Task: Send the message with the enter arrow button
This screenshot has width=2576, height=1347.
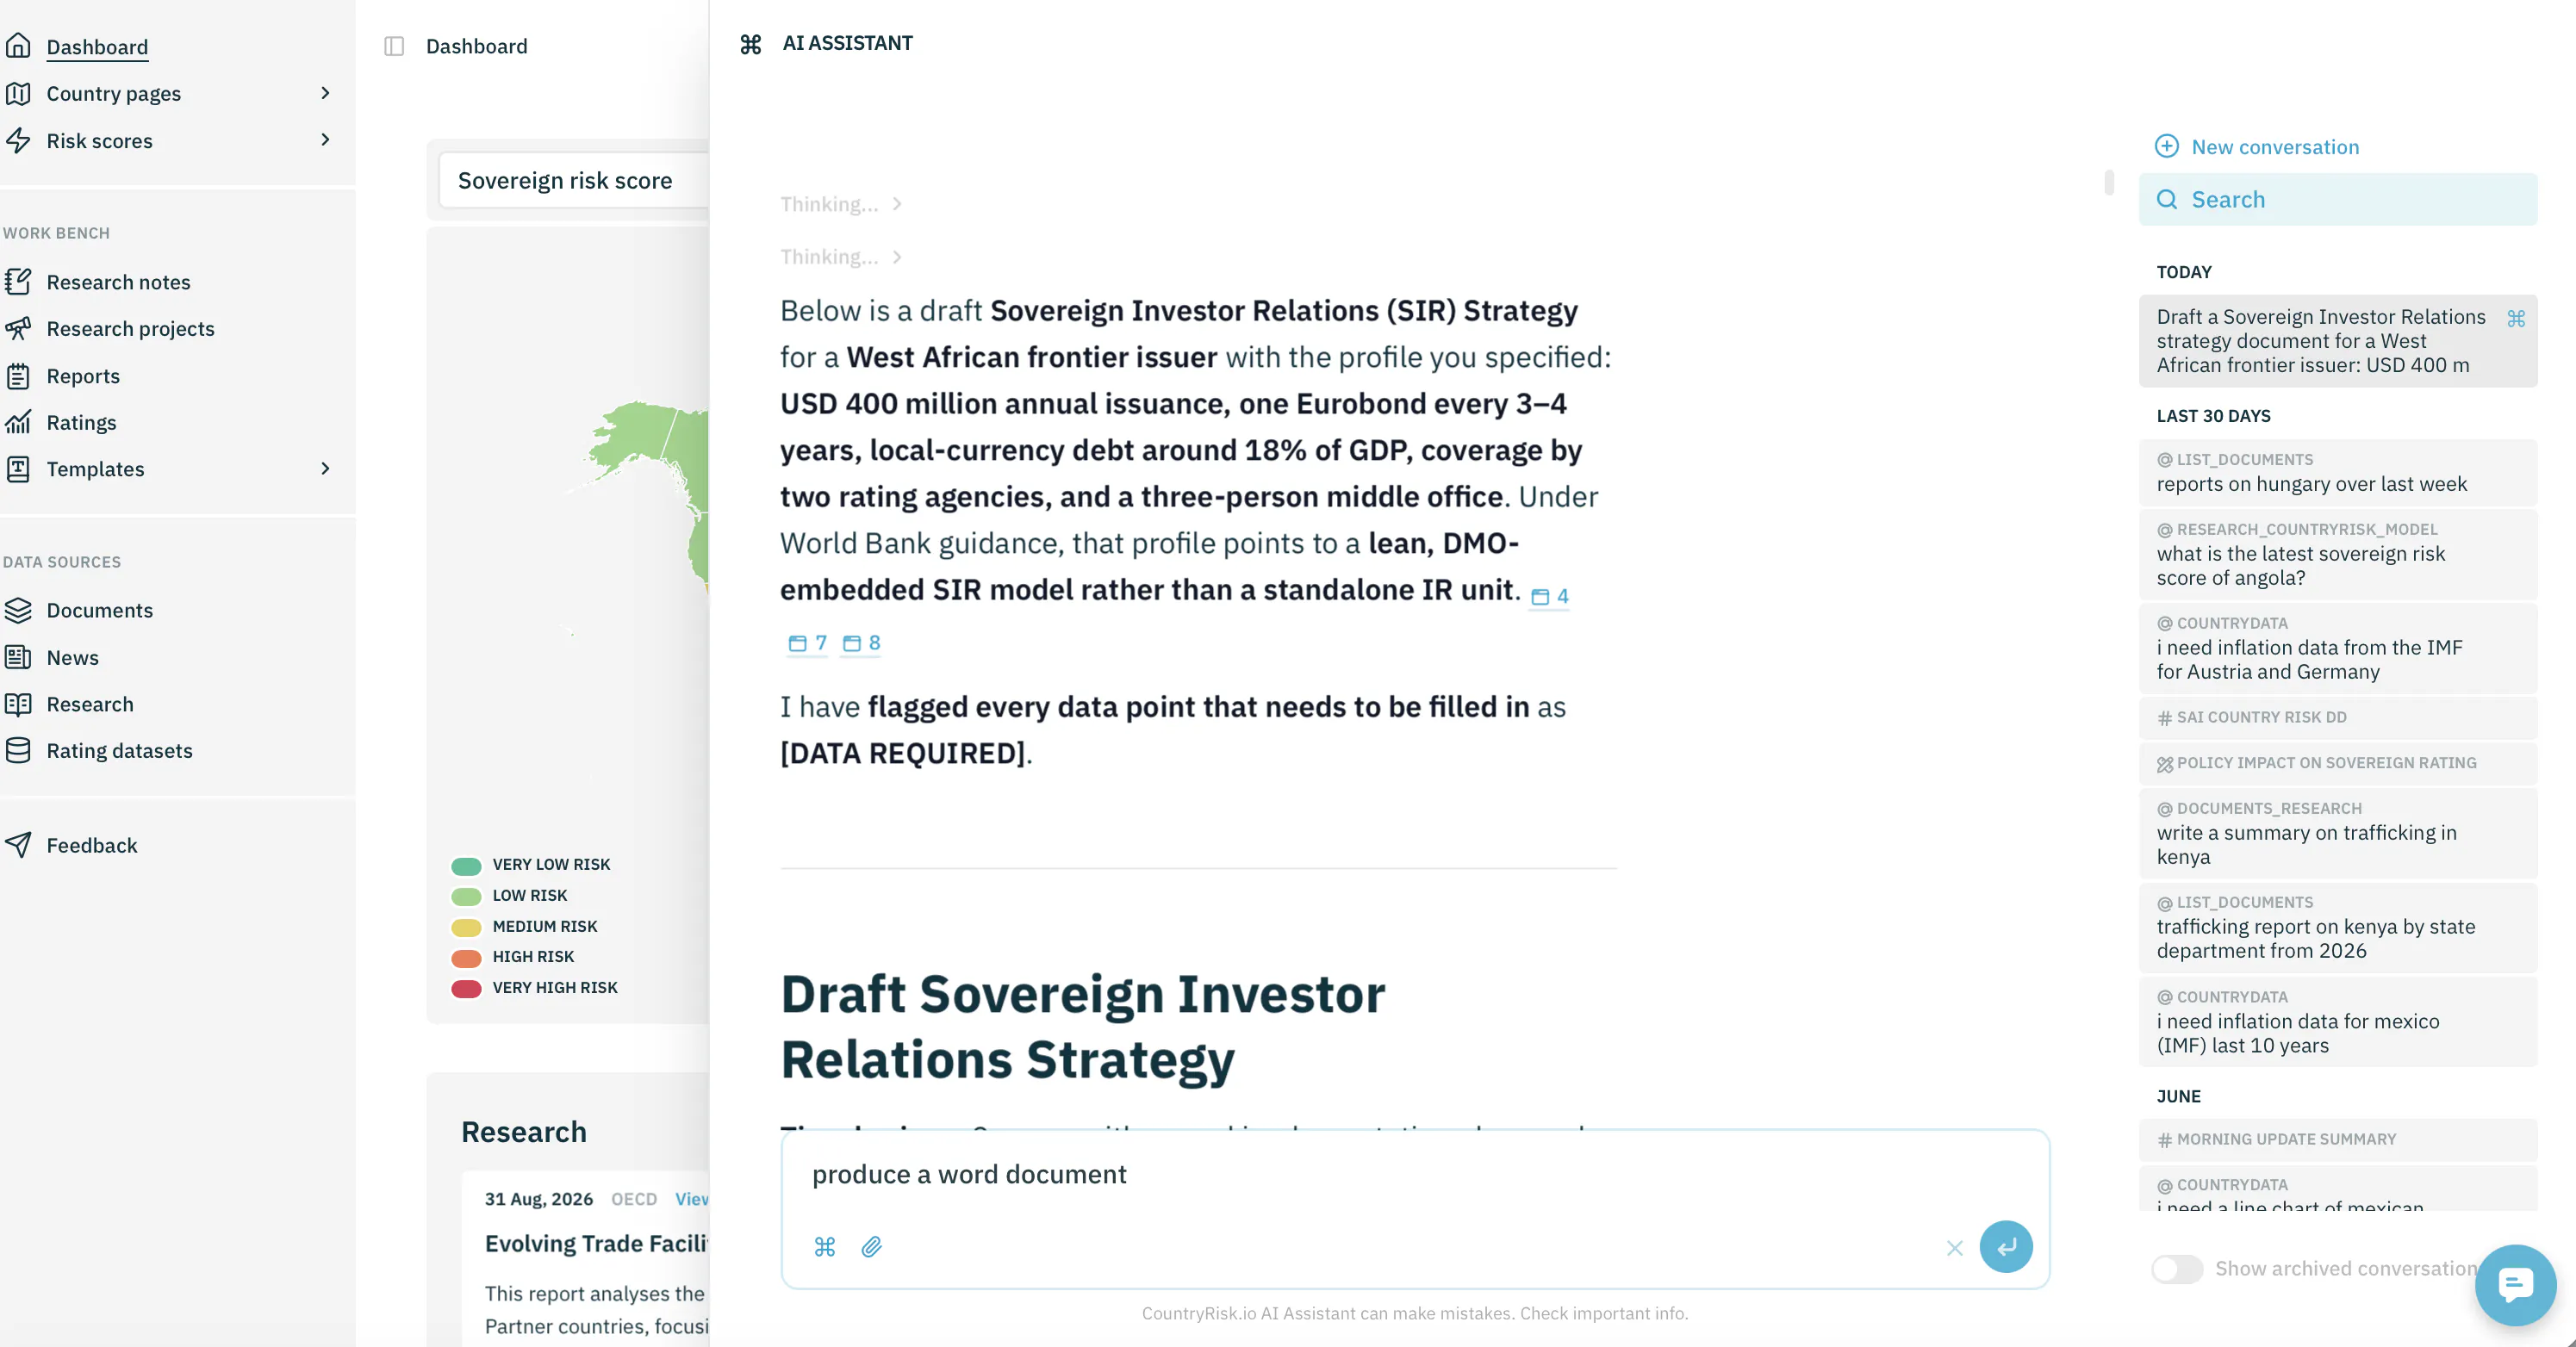Action: [x=2006, y=1246]
